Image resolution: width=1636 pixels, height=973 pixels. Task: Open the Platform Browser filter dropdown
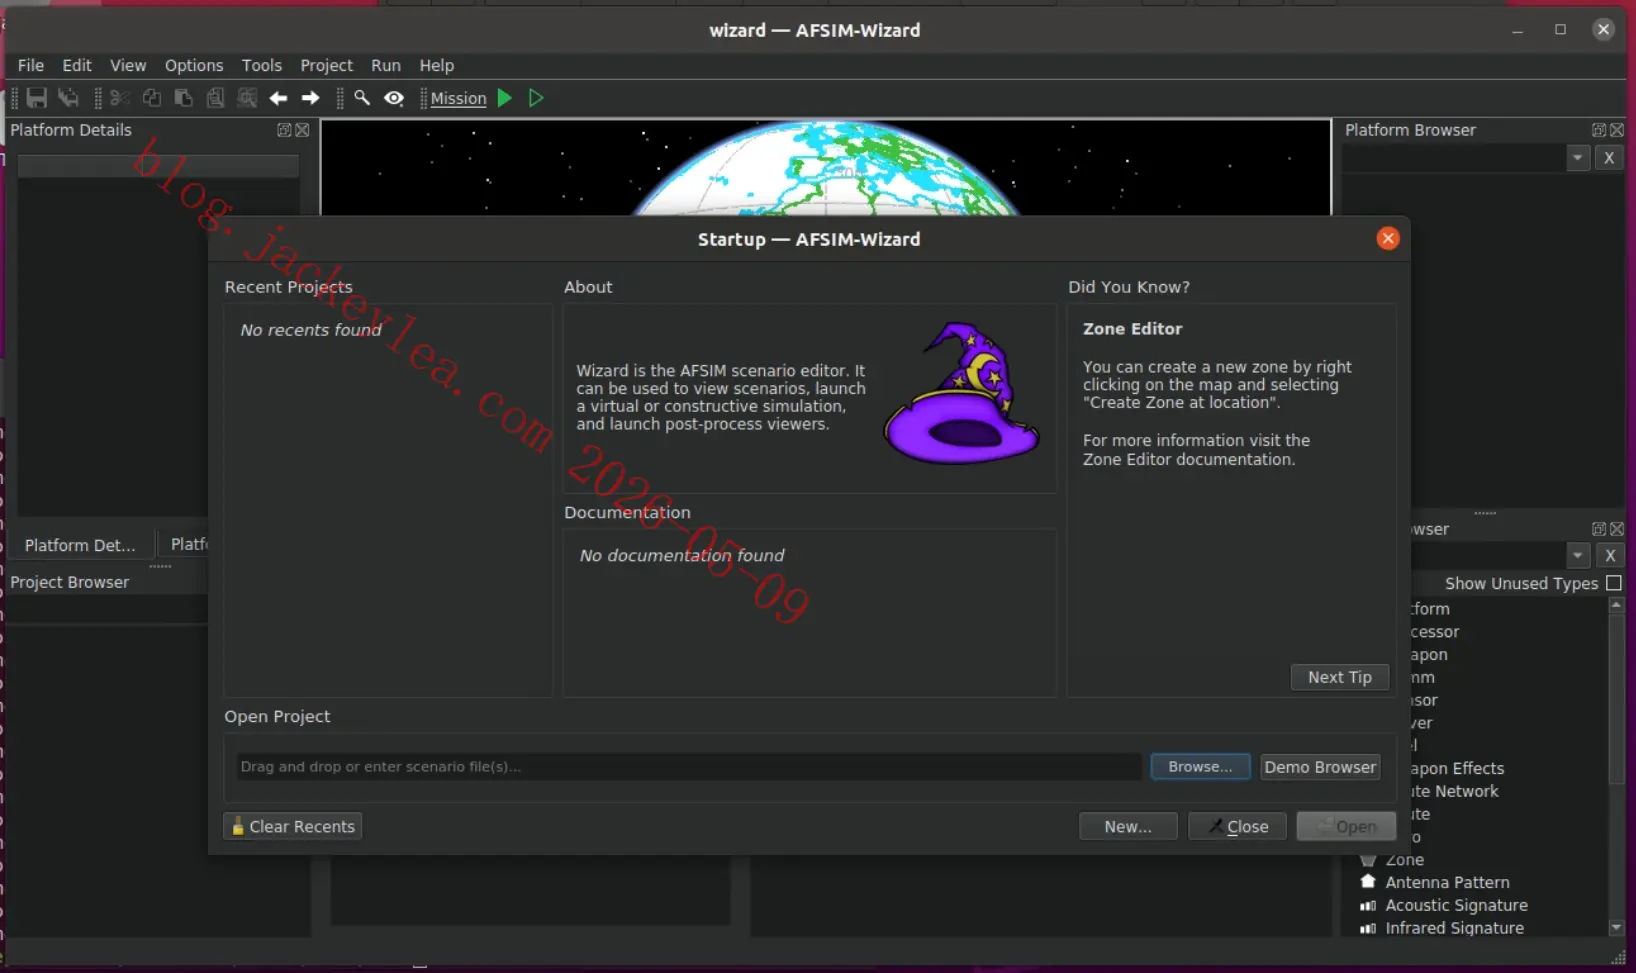click(1578, 158)
